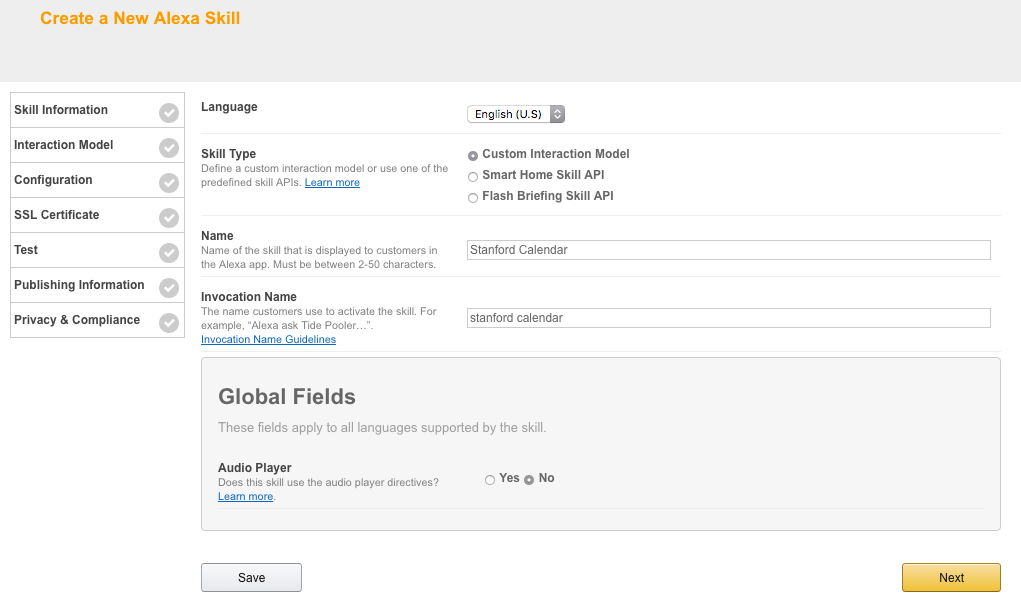Go to the Publishing Information tab
Screen dimensions: 1021x611
pos(79,285)
